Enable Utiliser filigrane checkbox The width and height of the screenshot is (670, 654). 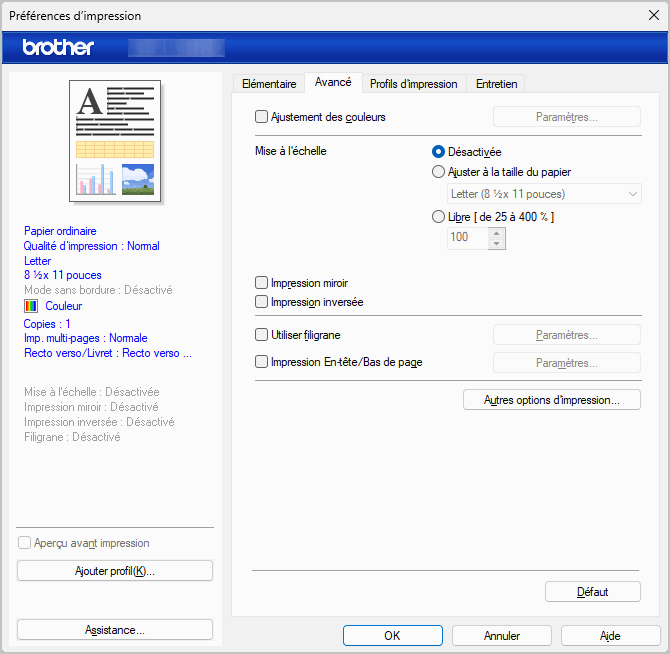262,335
